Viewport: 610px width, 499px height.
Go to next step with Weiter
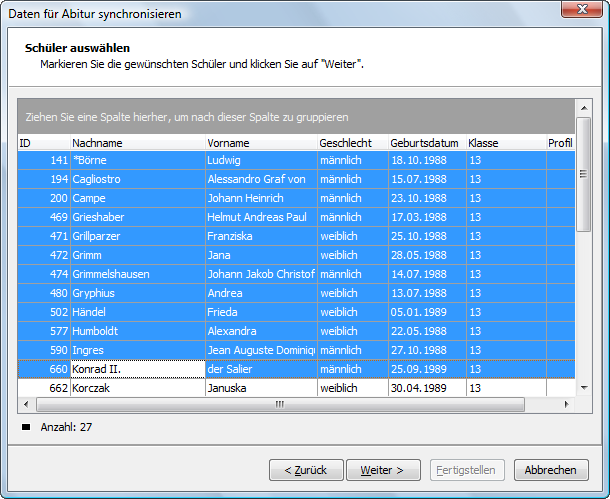pos(383,470)
